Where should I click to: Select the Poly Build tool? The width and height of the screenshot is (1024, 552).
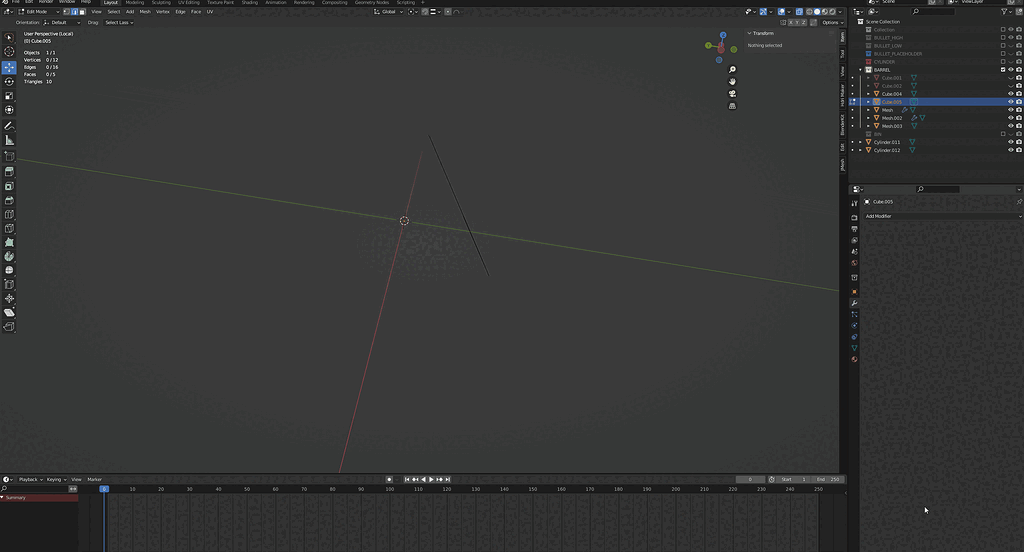click(9, 242)
